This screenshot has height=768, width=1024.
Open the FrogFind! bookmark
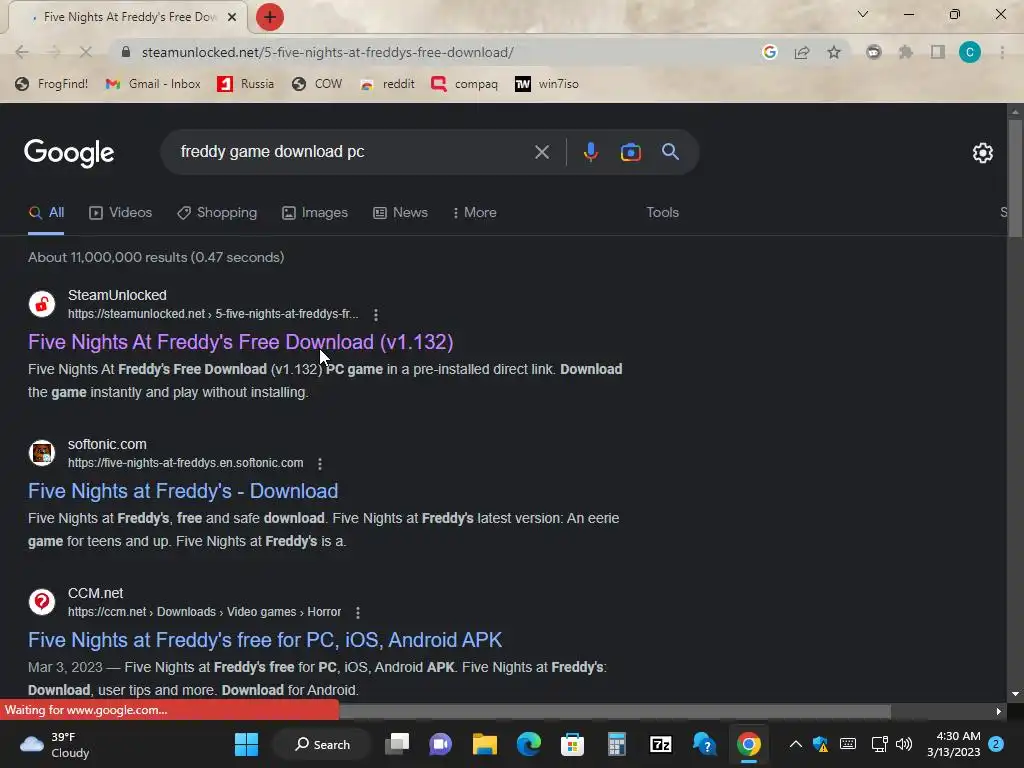pyautogui.click(x=52, y=84)
